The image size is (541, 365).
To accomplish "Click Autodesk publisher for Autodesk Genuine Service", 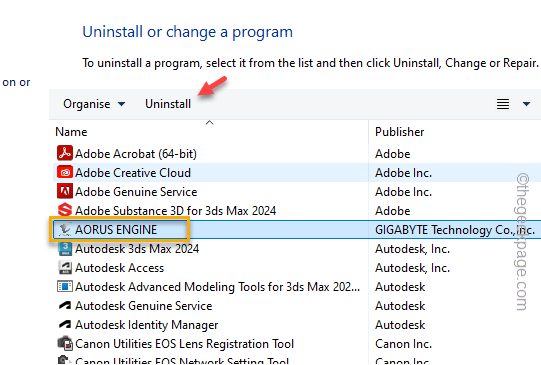I will click(x=400, y=306).
